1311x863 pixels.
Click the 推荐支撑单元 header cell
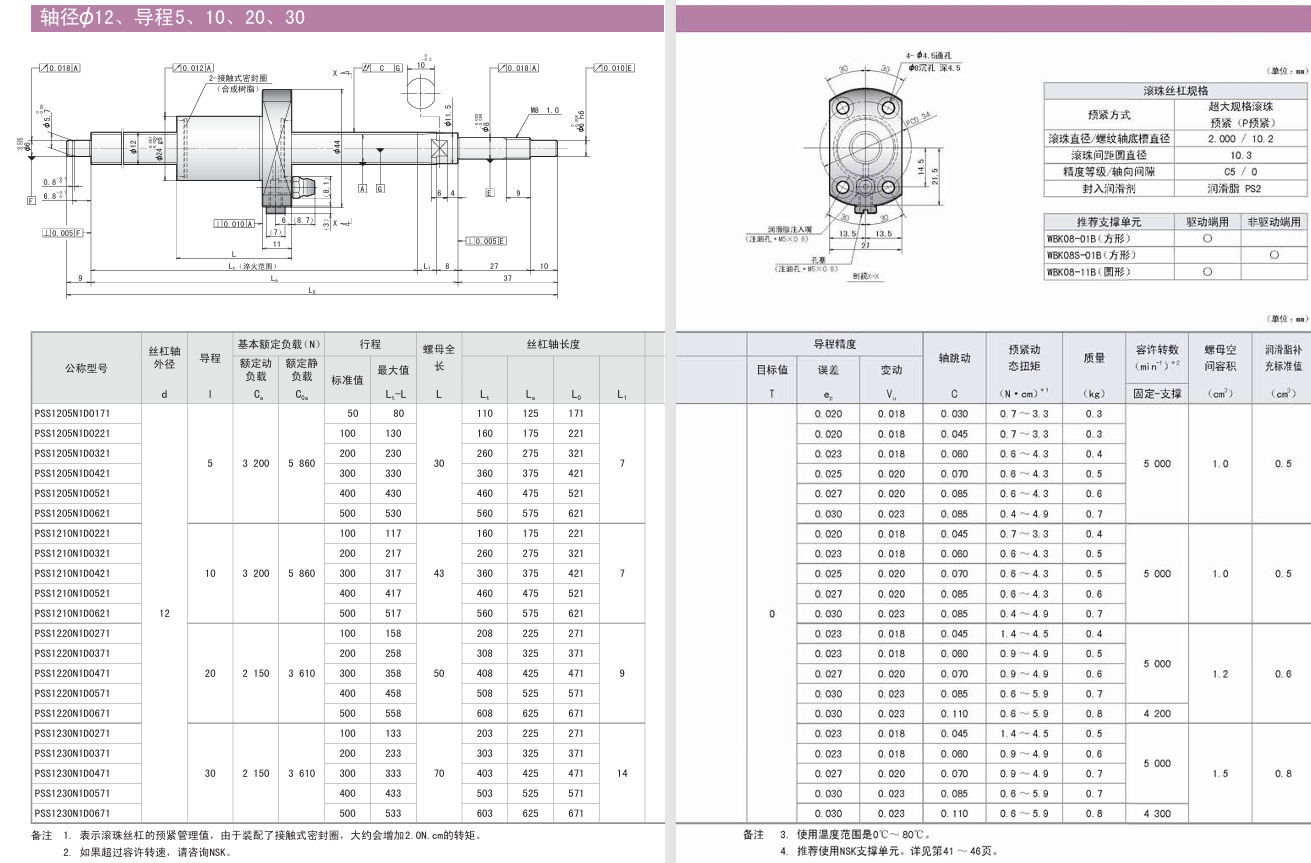click(1109, 221)
